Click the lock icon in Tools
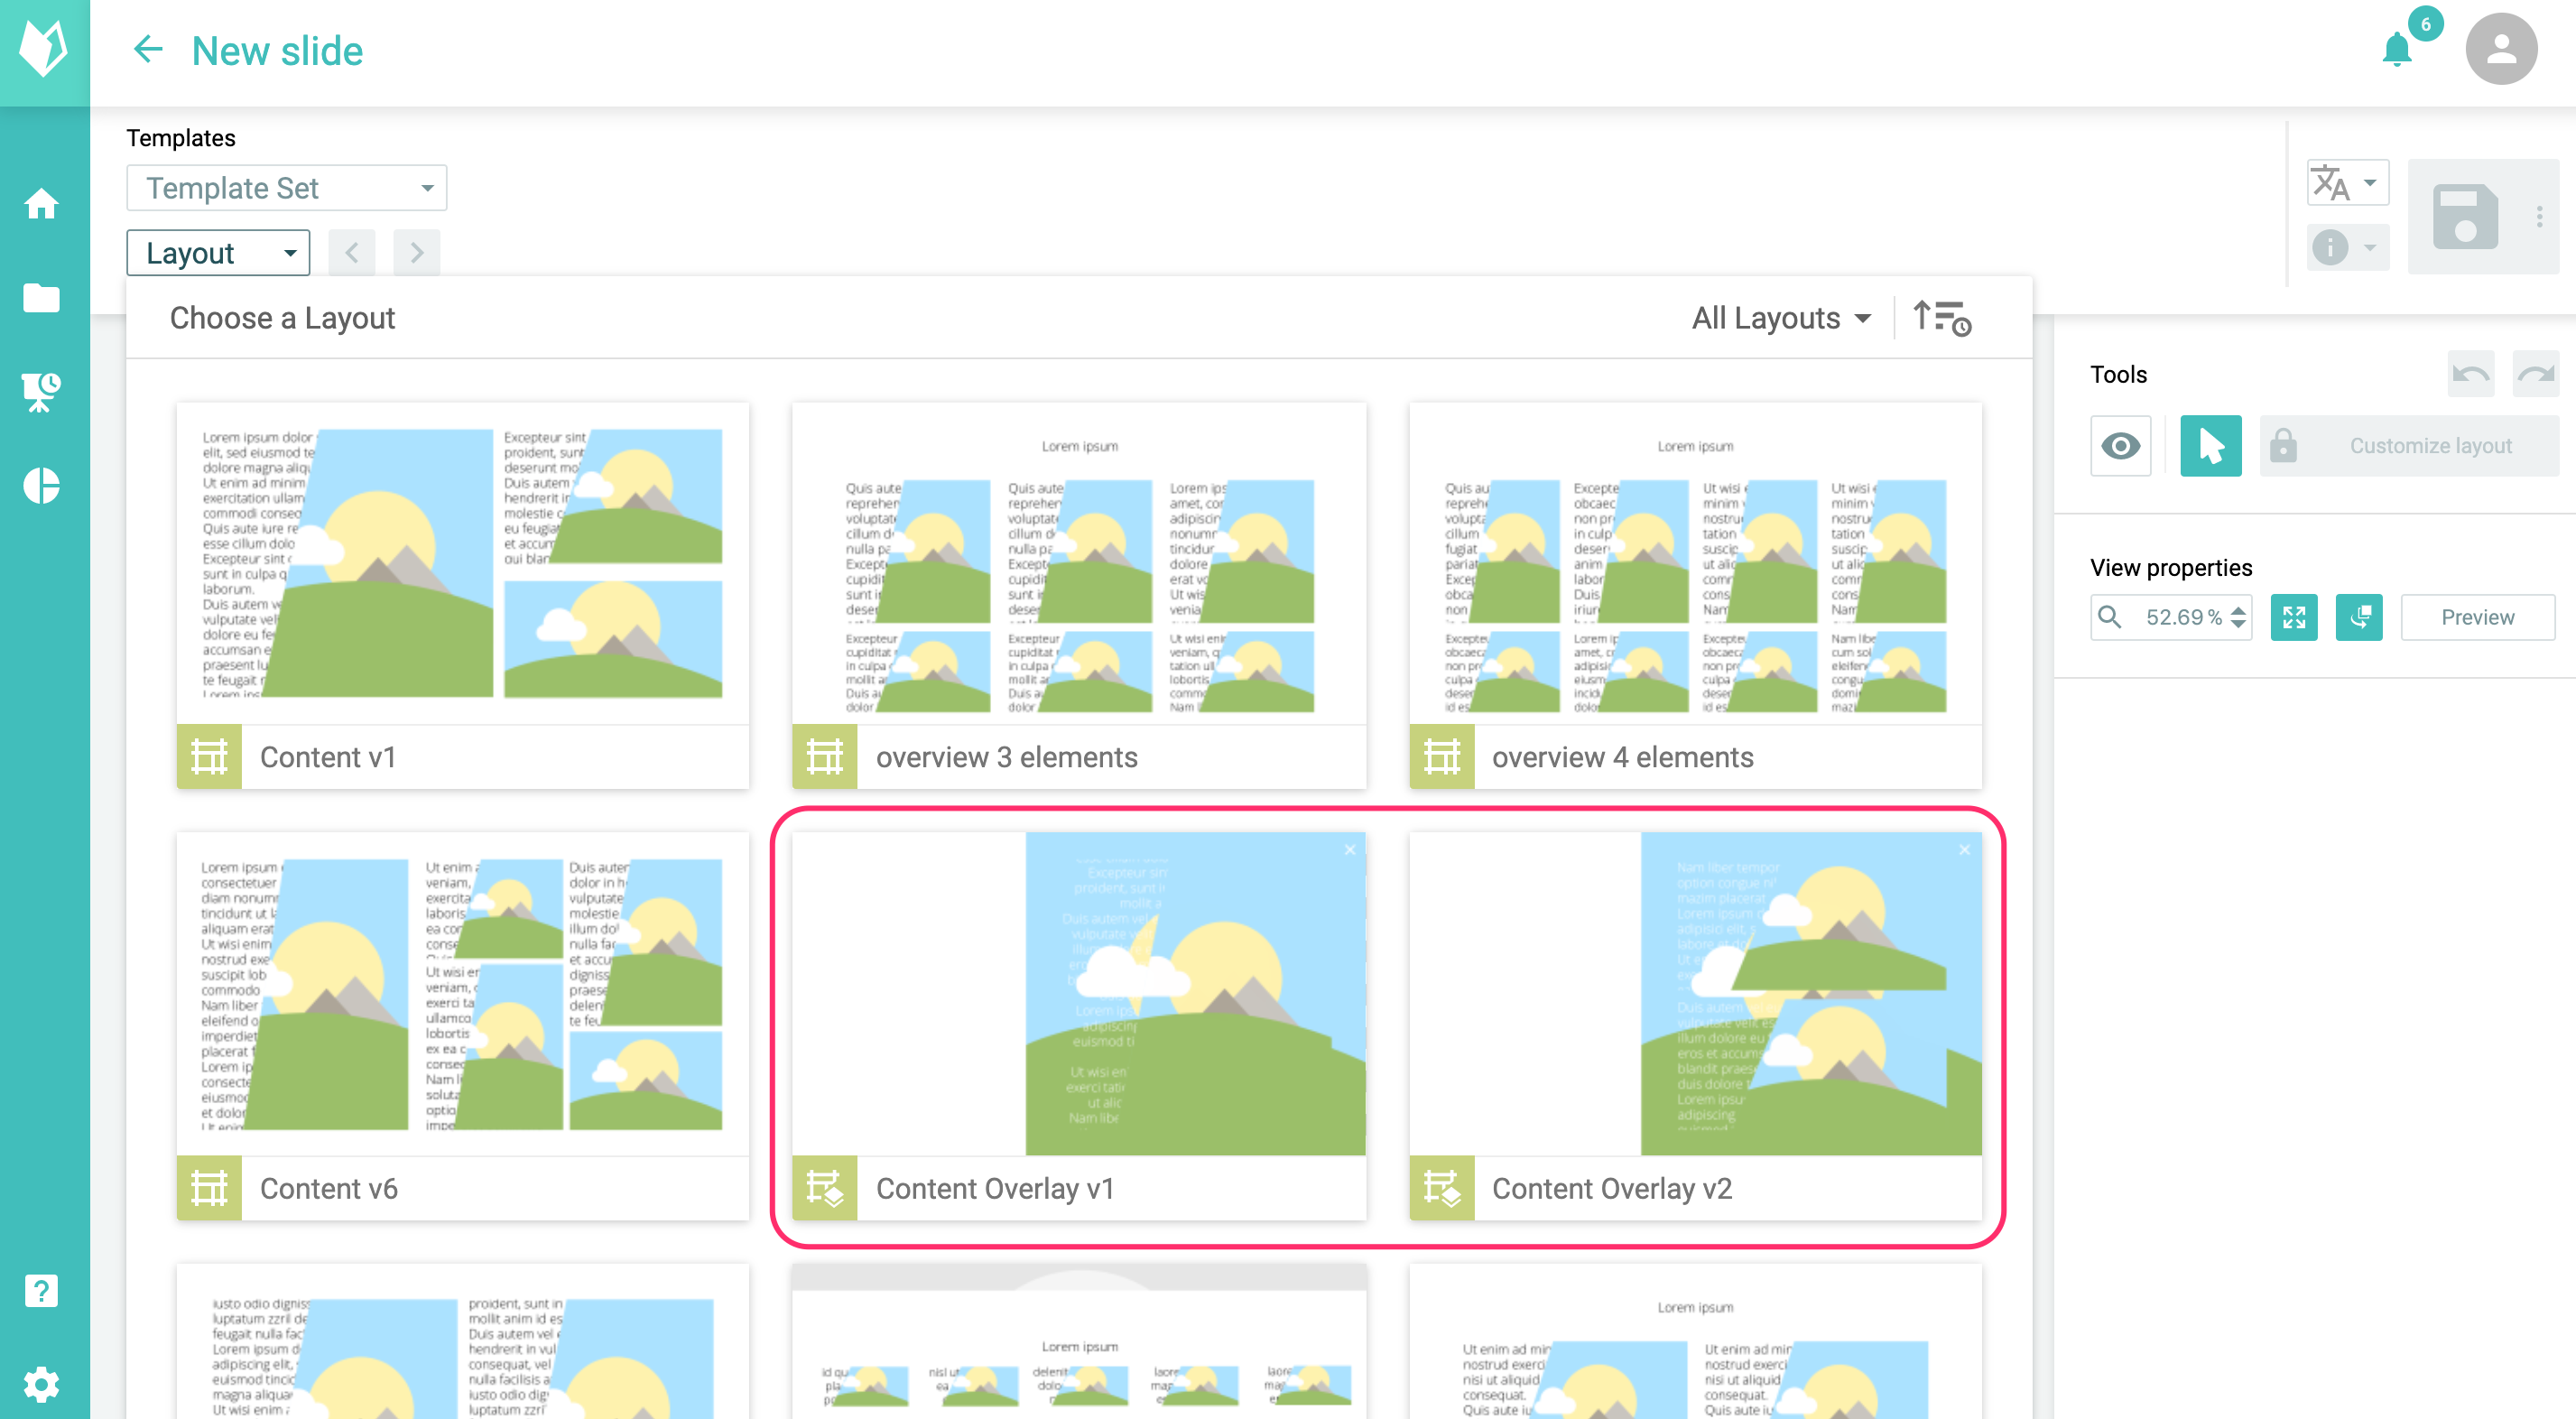 coord(2283,446)
